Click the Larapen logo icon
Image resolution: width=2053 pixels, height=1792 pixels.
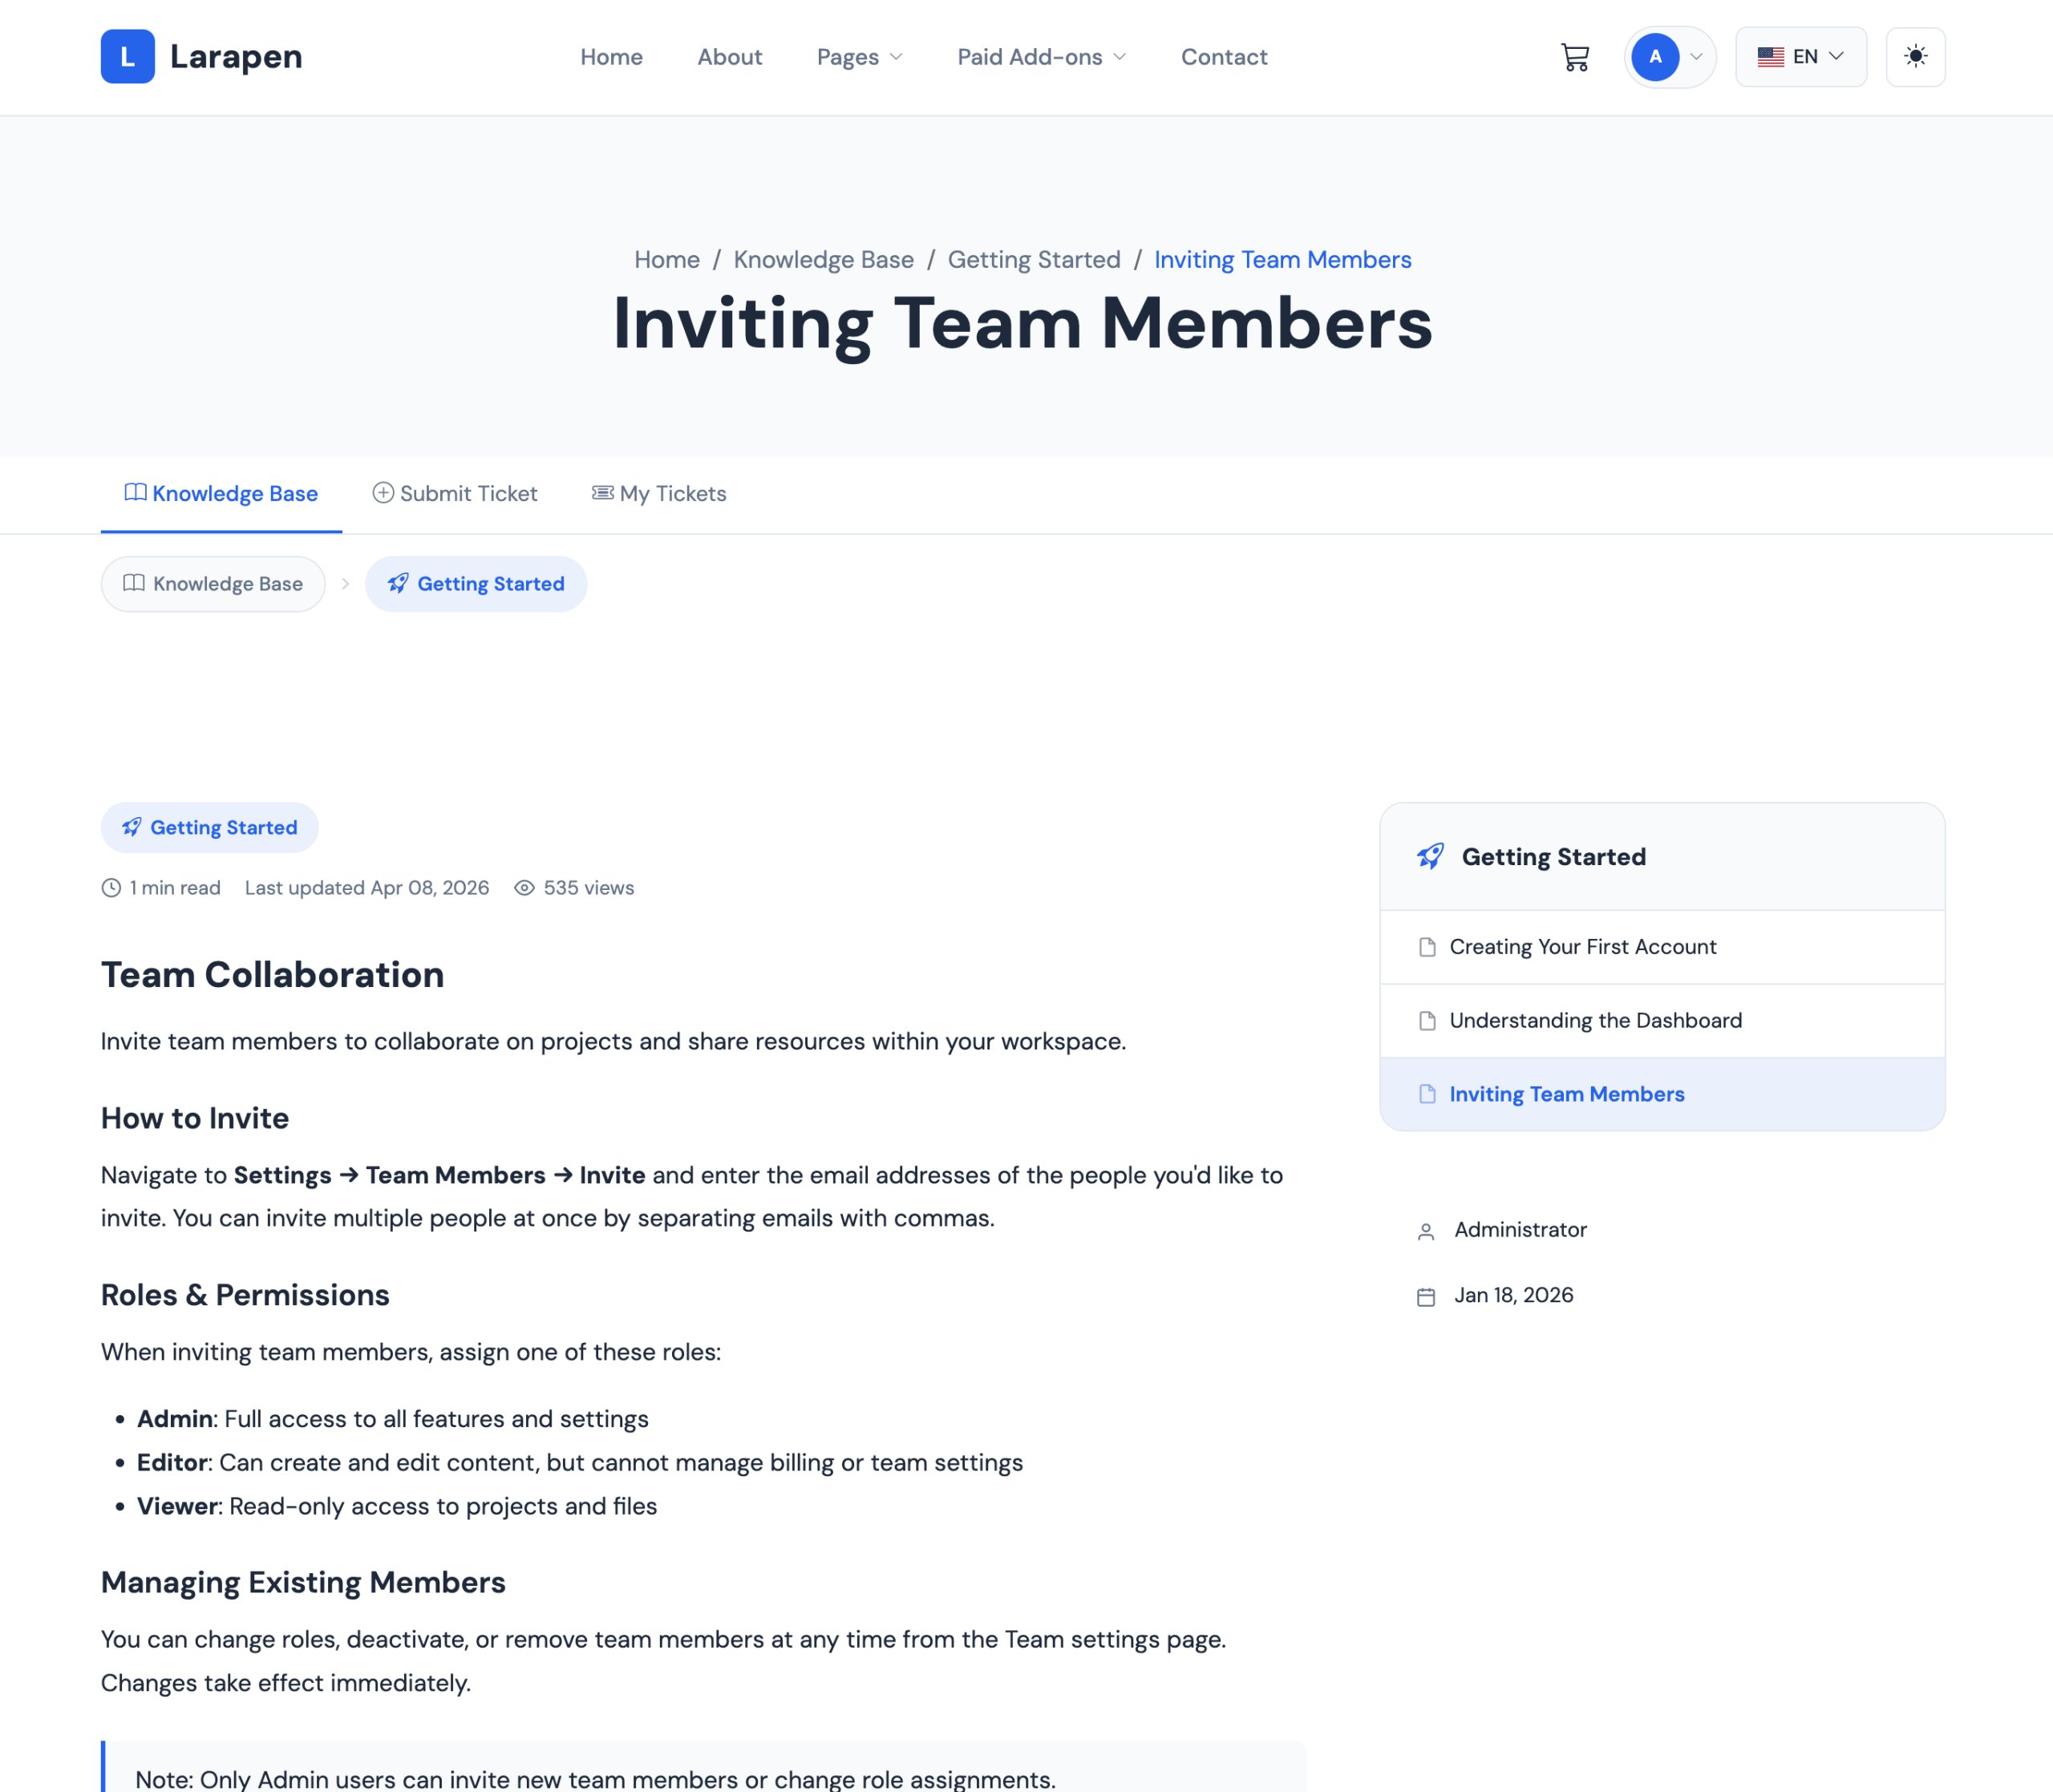[x=127, y=57]
